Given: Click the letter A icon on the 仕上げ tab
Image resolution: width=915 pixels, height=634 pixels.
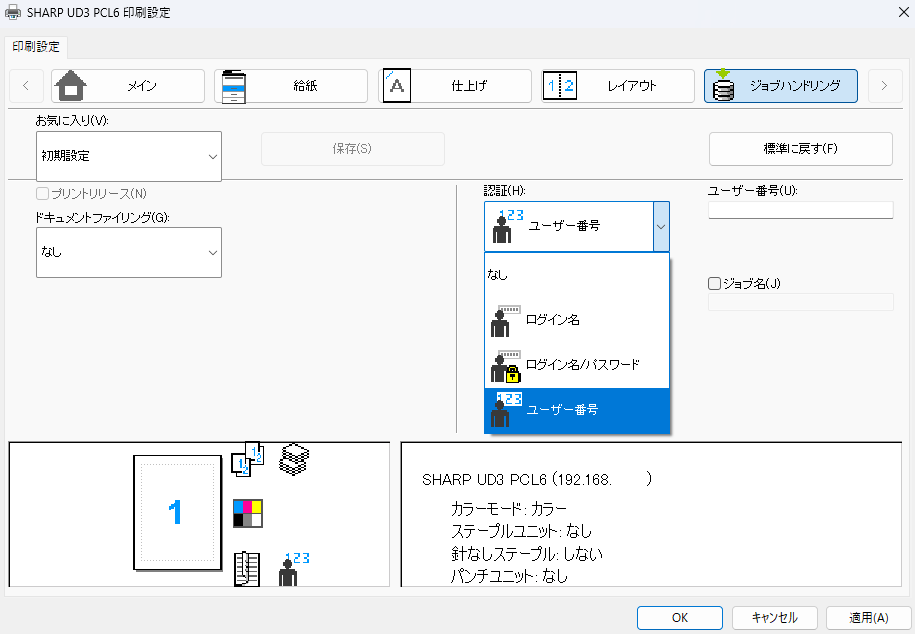Looking at the screenshot, I should coord(397,86).
